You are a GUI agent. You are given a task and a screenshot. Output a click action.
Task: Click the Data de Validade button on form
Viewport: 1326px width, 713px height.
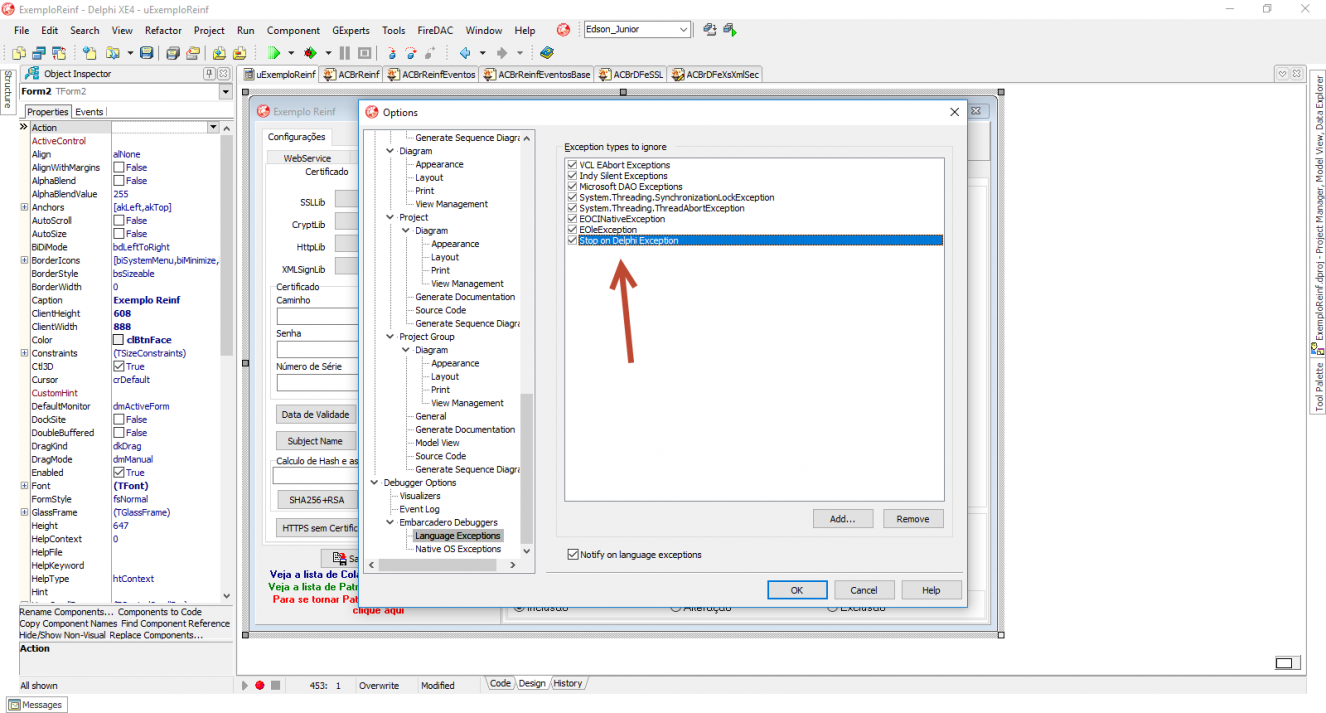(315, 414)
